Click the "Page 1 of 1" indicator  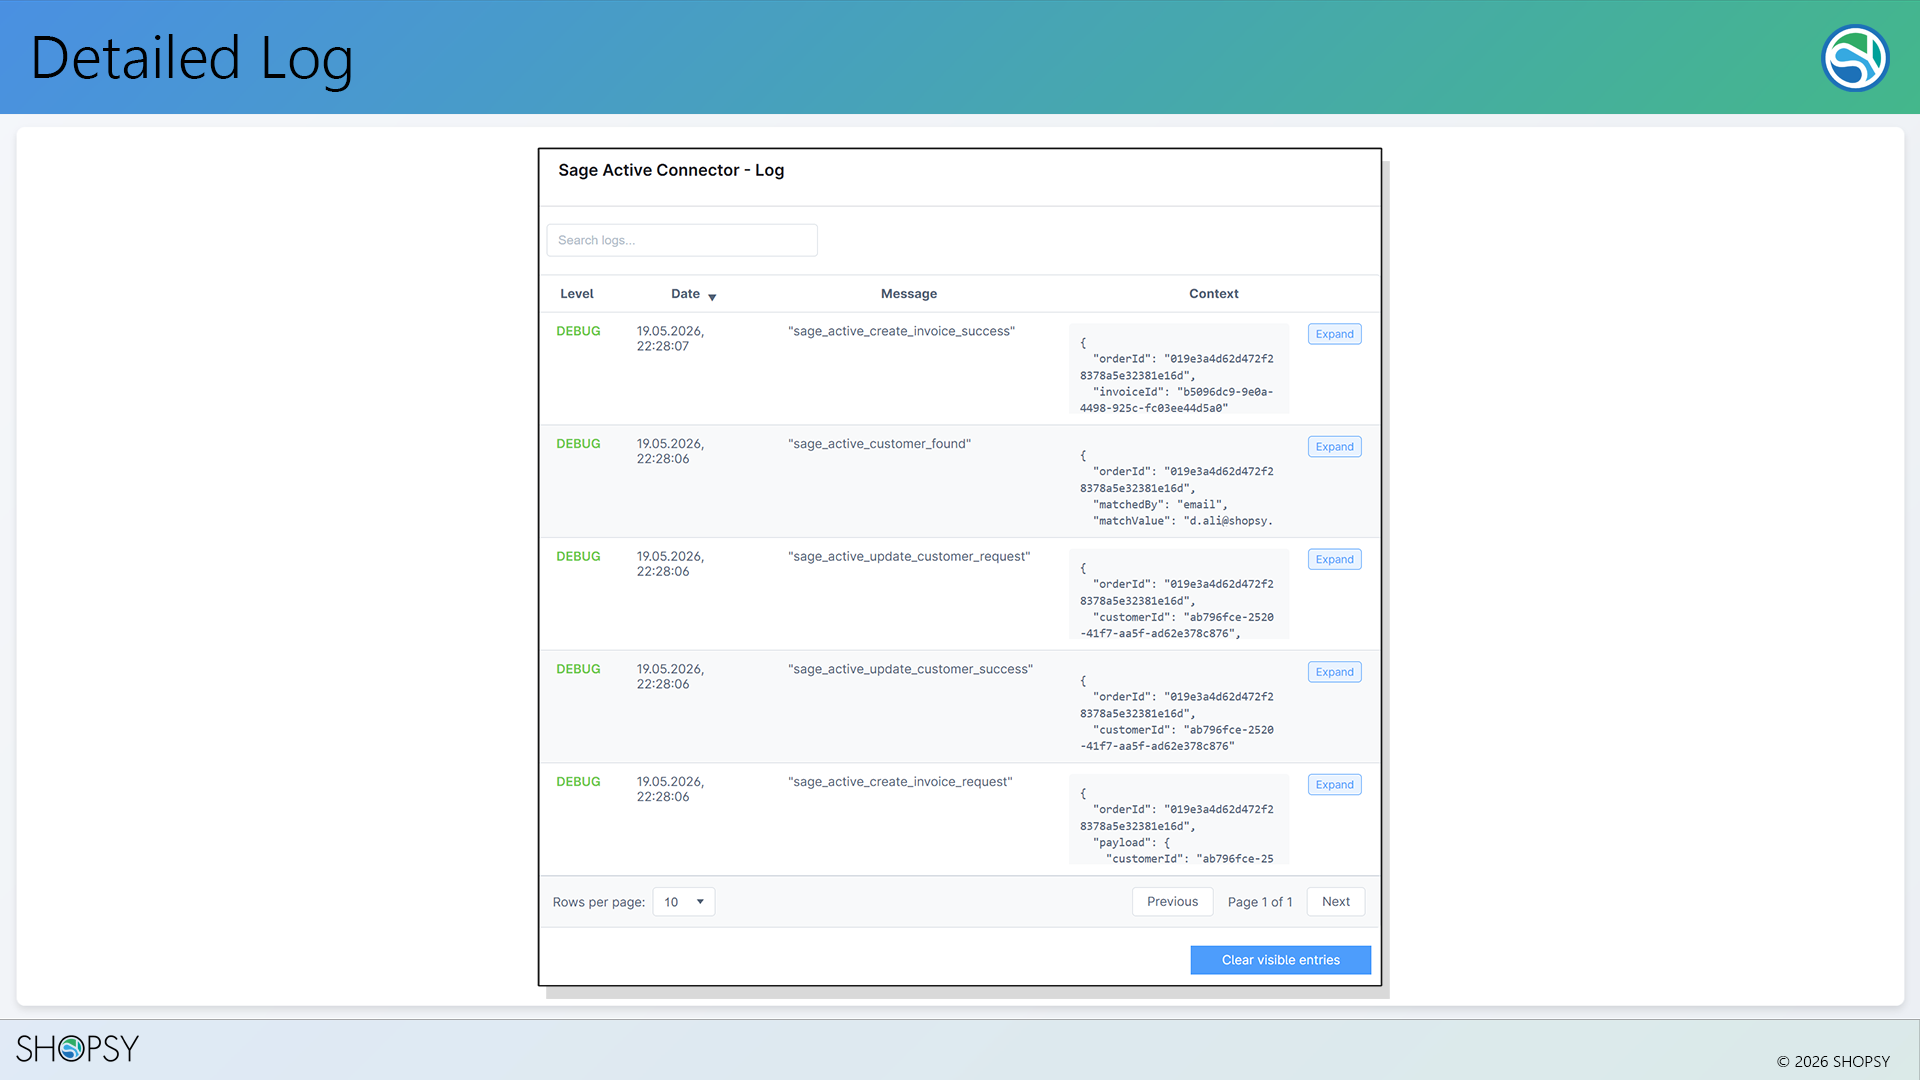click(x=1260, y=902)
